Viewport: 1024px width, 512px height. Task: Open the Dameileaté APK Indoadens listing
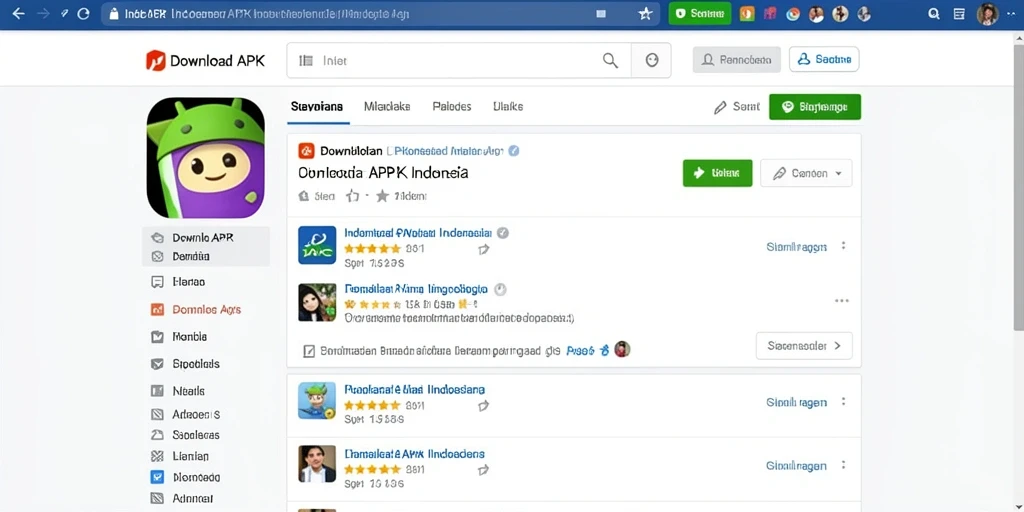click(x=414, y=453)
